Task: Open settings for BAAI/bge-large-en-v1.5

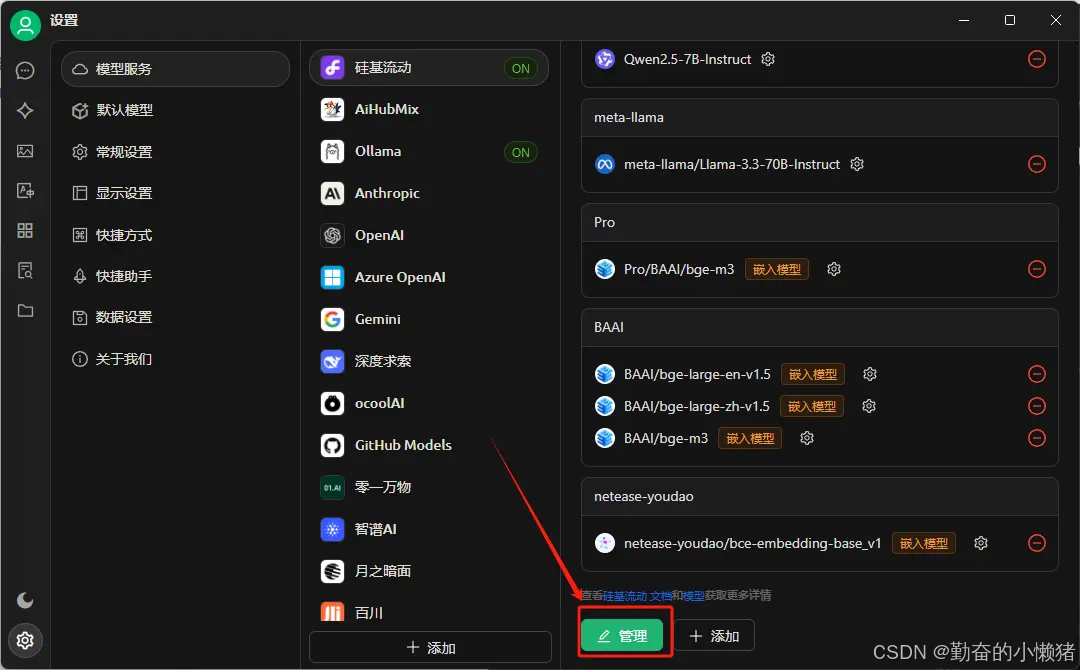Action: [x=870, y=374]
